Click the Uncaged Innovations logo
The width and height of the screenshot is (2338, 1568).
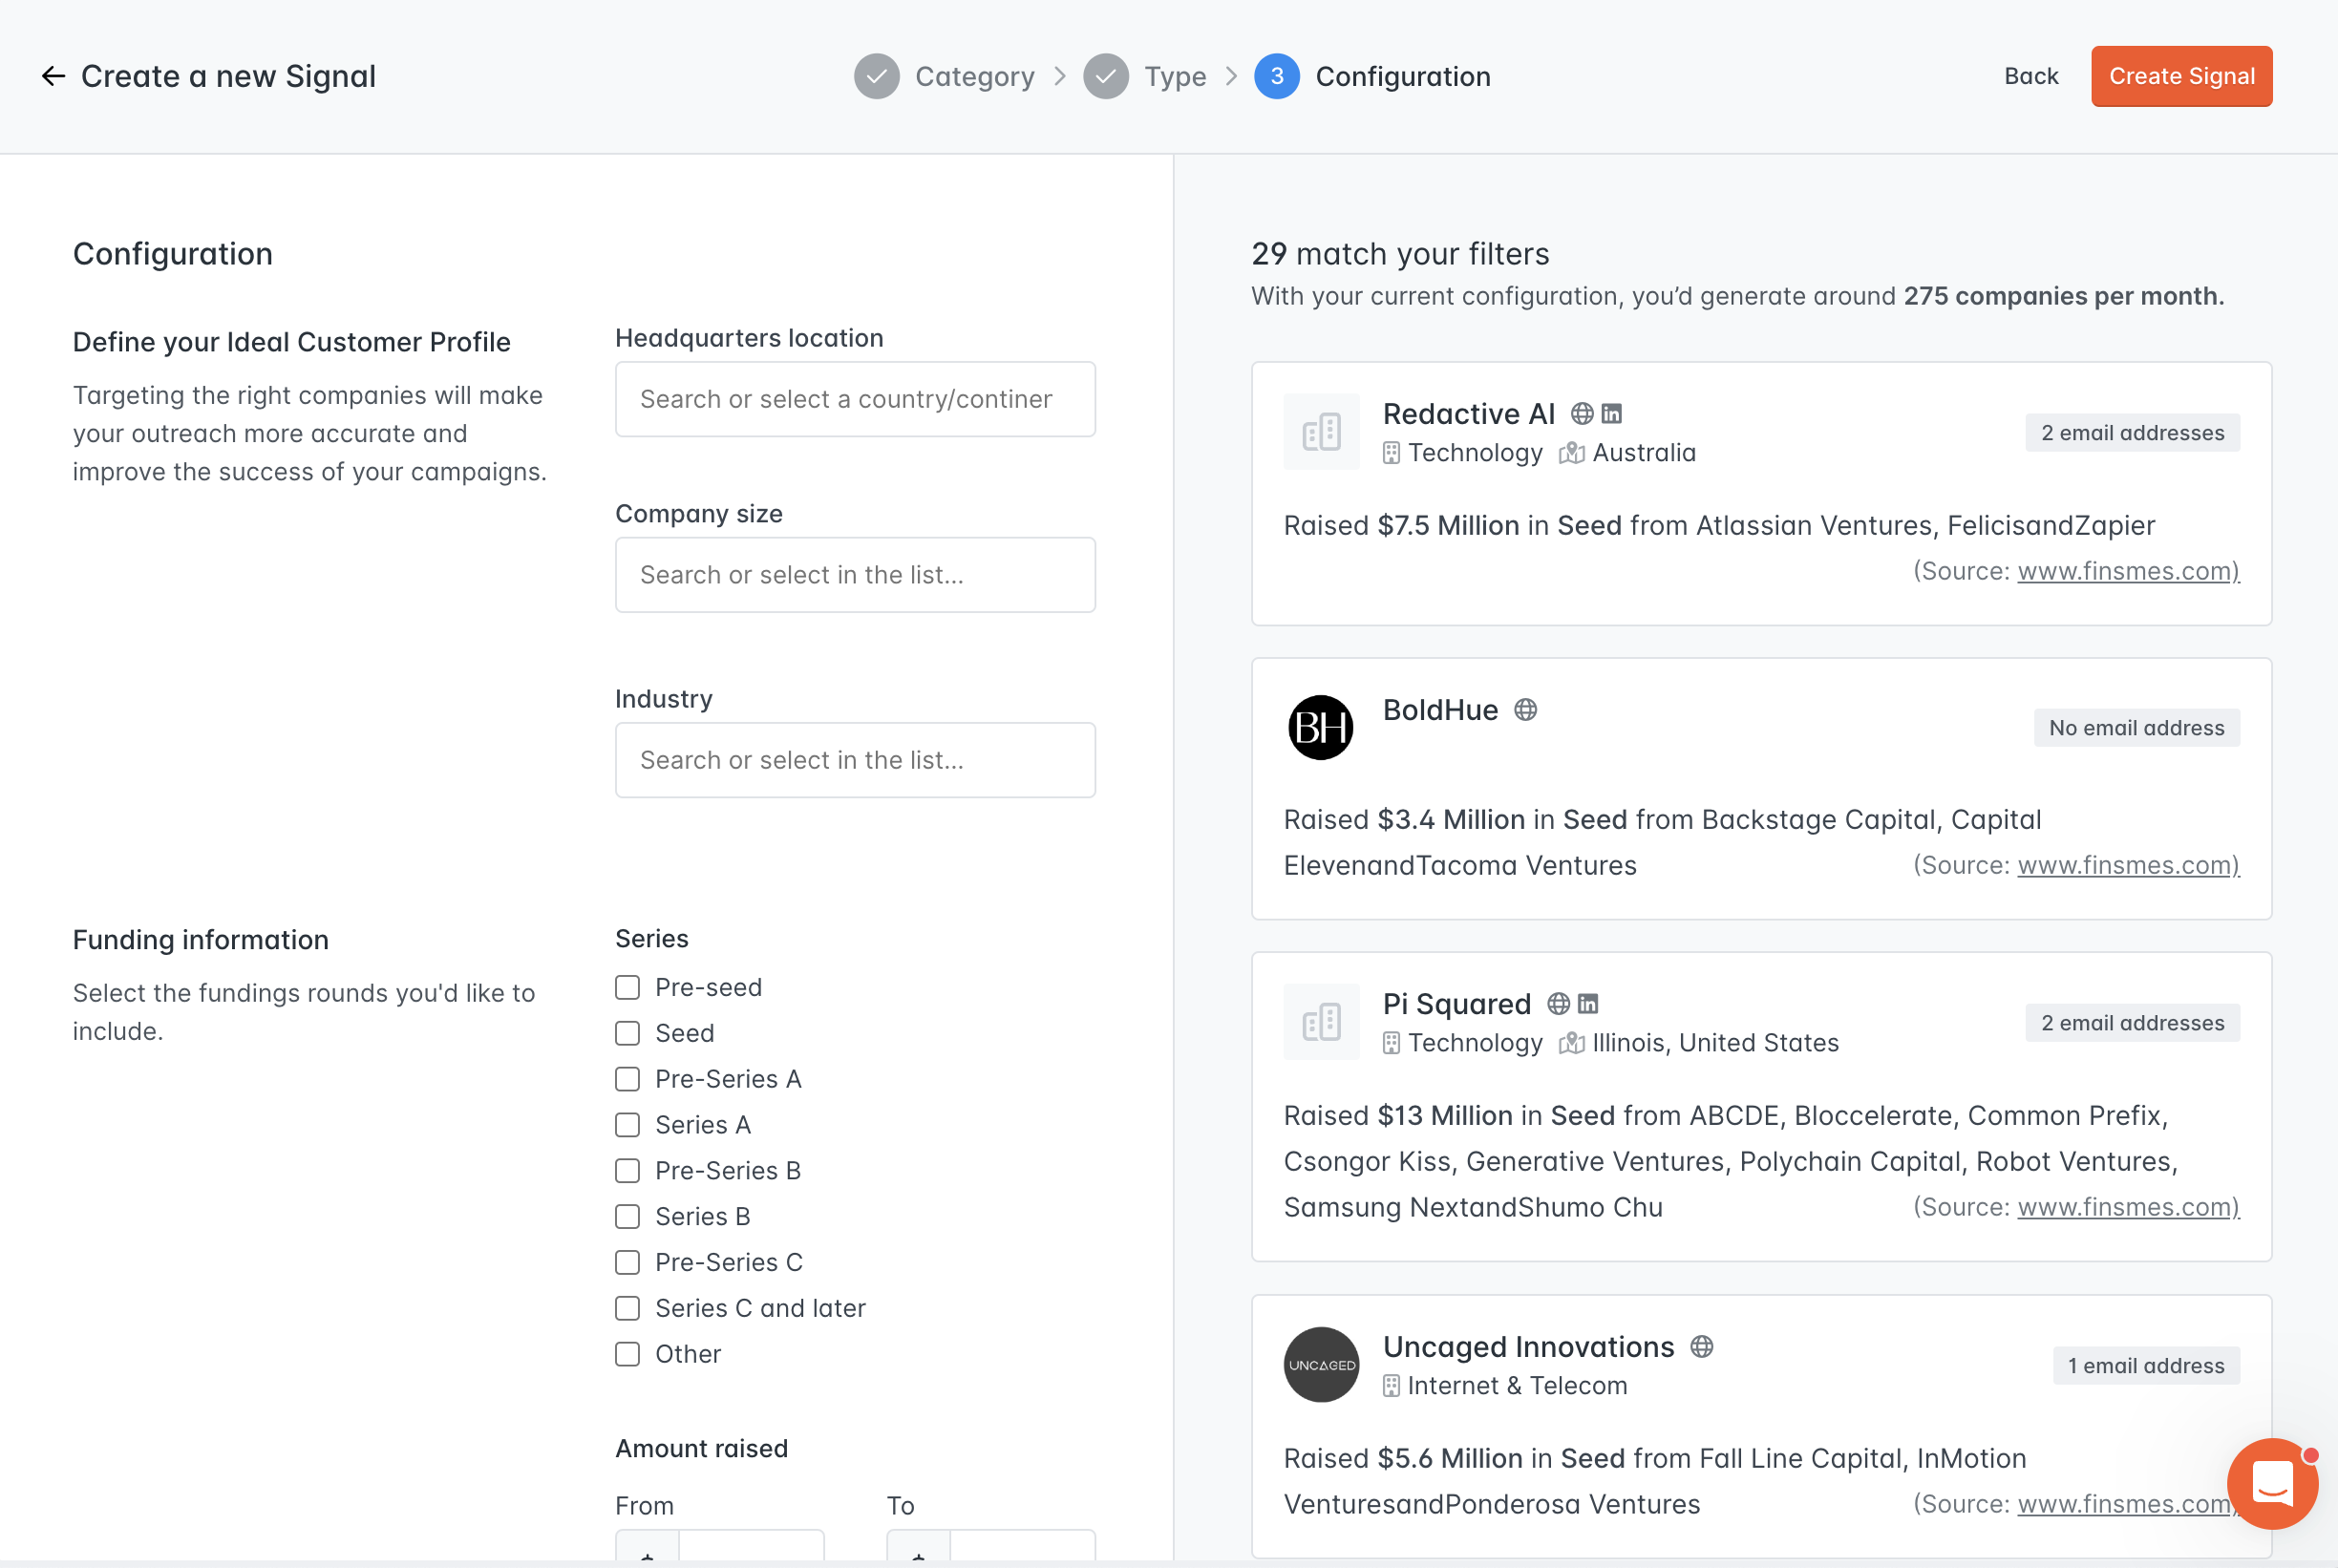tap(1321, 1365)
